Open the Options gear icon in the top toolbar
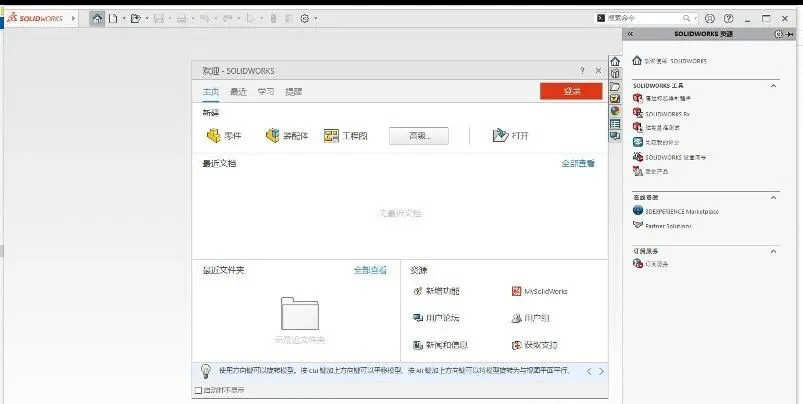803x404 pixels. tap(305, 18)
